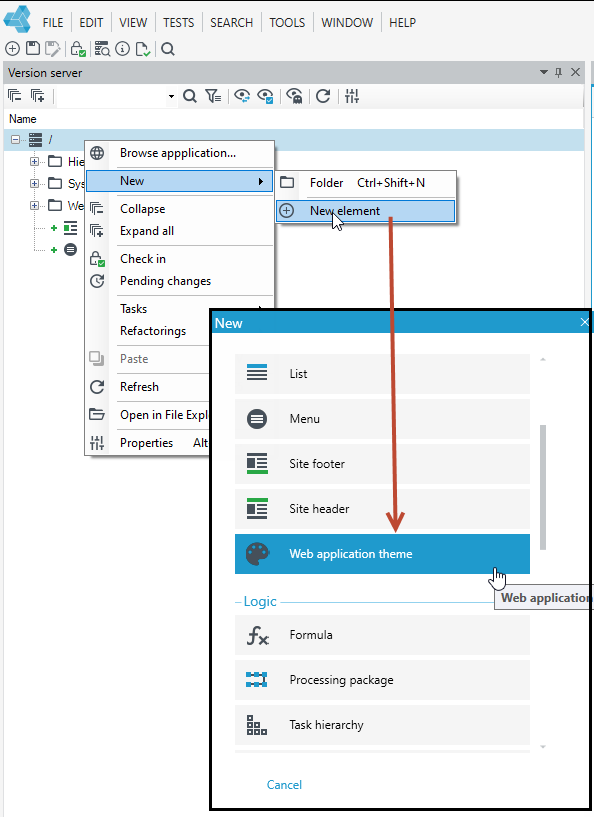This screenshot has width=594, height=817.
Task: Pick 'Processing package' in the New dialog
Action: [382, 680]
